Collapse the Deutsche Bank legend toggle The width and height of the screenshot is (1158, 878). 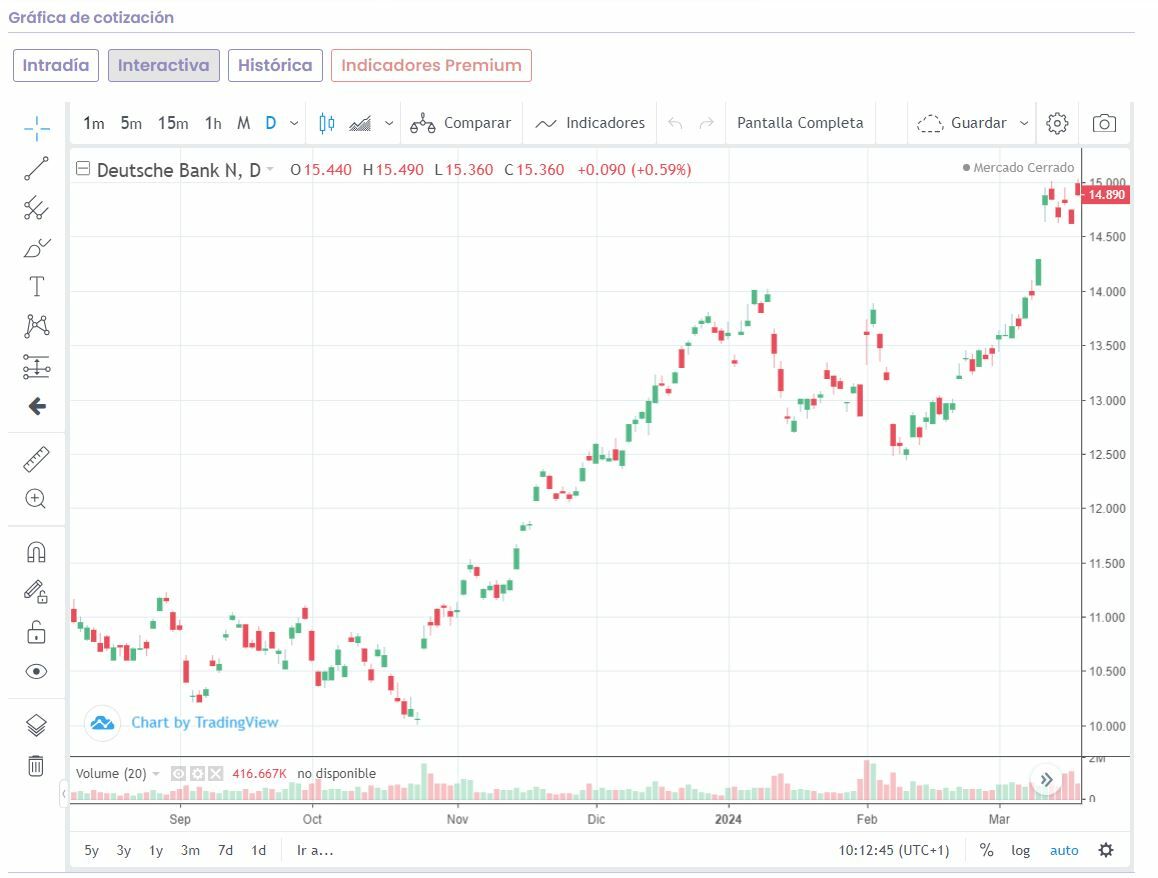83,169
